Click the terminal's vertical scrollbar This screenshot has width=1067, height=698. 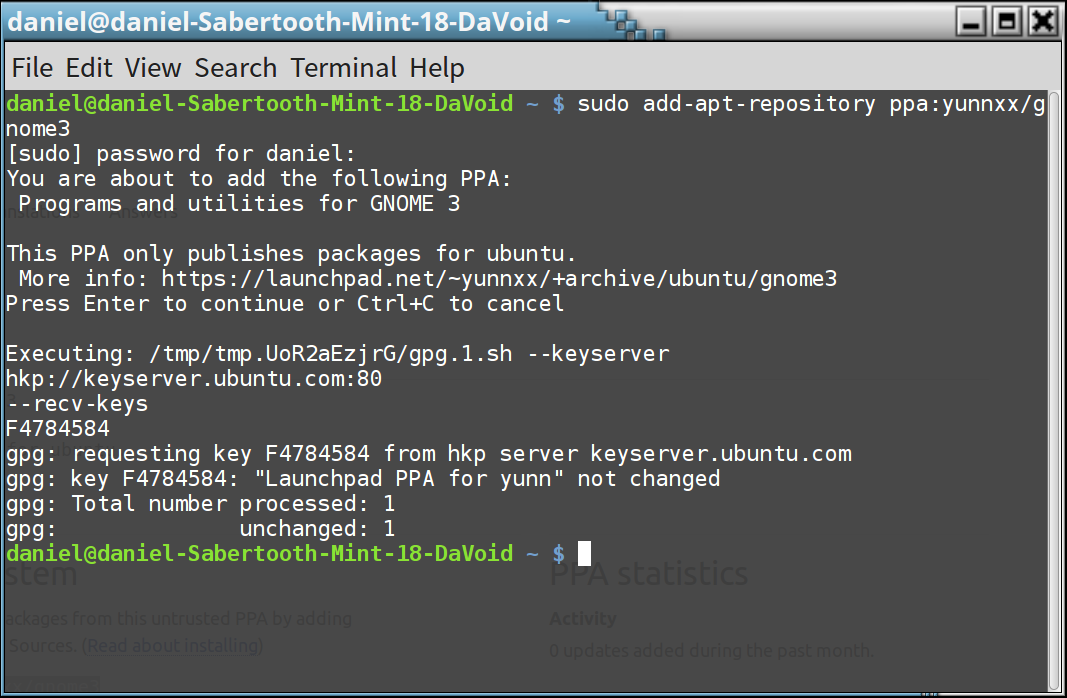pos(1054,391)
